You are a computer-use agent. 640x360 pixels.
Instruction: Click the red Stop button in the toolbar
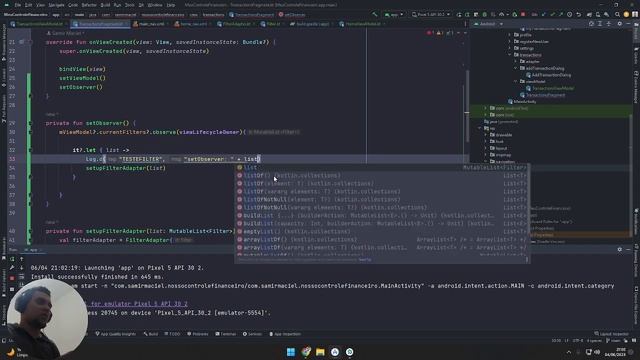pos(523,15)
